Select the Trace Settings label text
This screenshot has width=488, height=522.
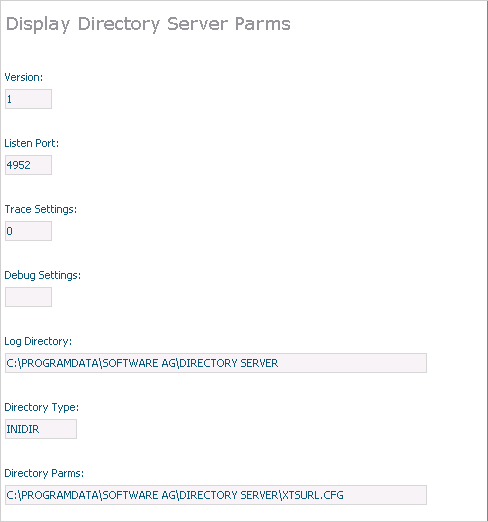(41, 209)
